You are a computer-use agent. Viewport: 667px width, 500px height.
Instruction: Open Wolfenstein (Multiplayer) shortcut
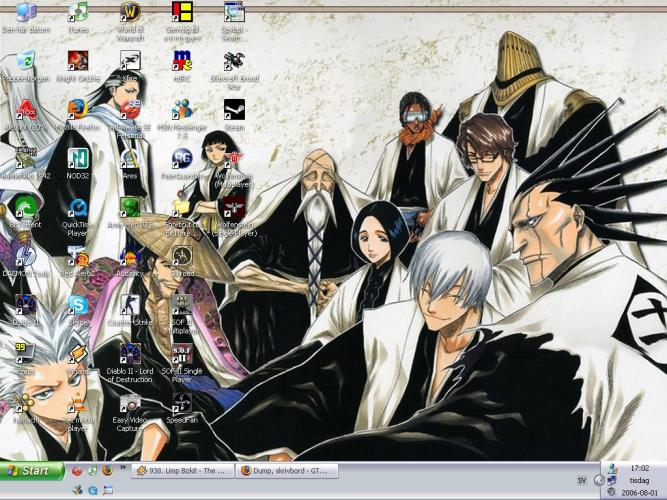234,168
